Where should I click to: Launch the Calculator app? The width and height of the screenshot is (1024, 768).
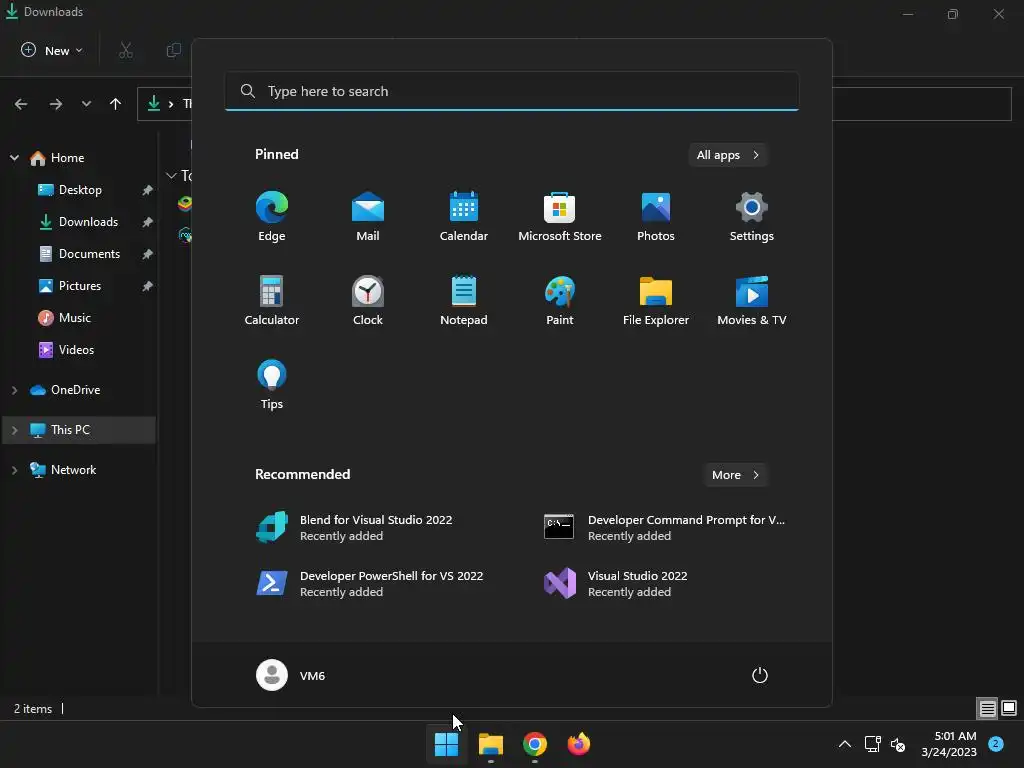[x=272, y=300]
